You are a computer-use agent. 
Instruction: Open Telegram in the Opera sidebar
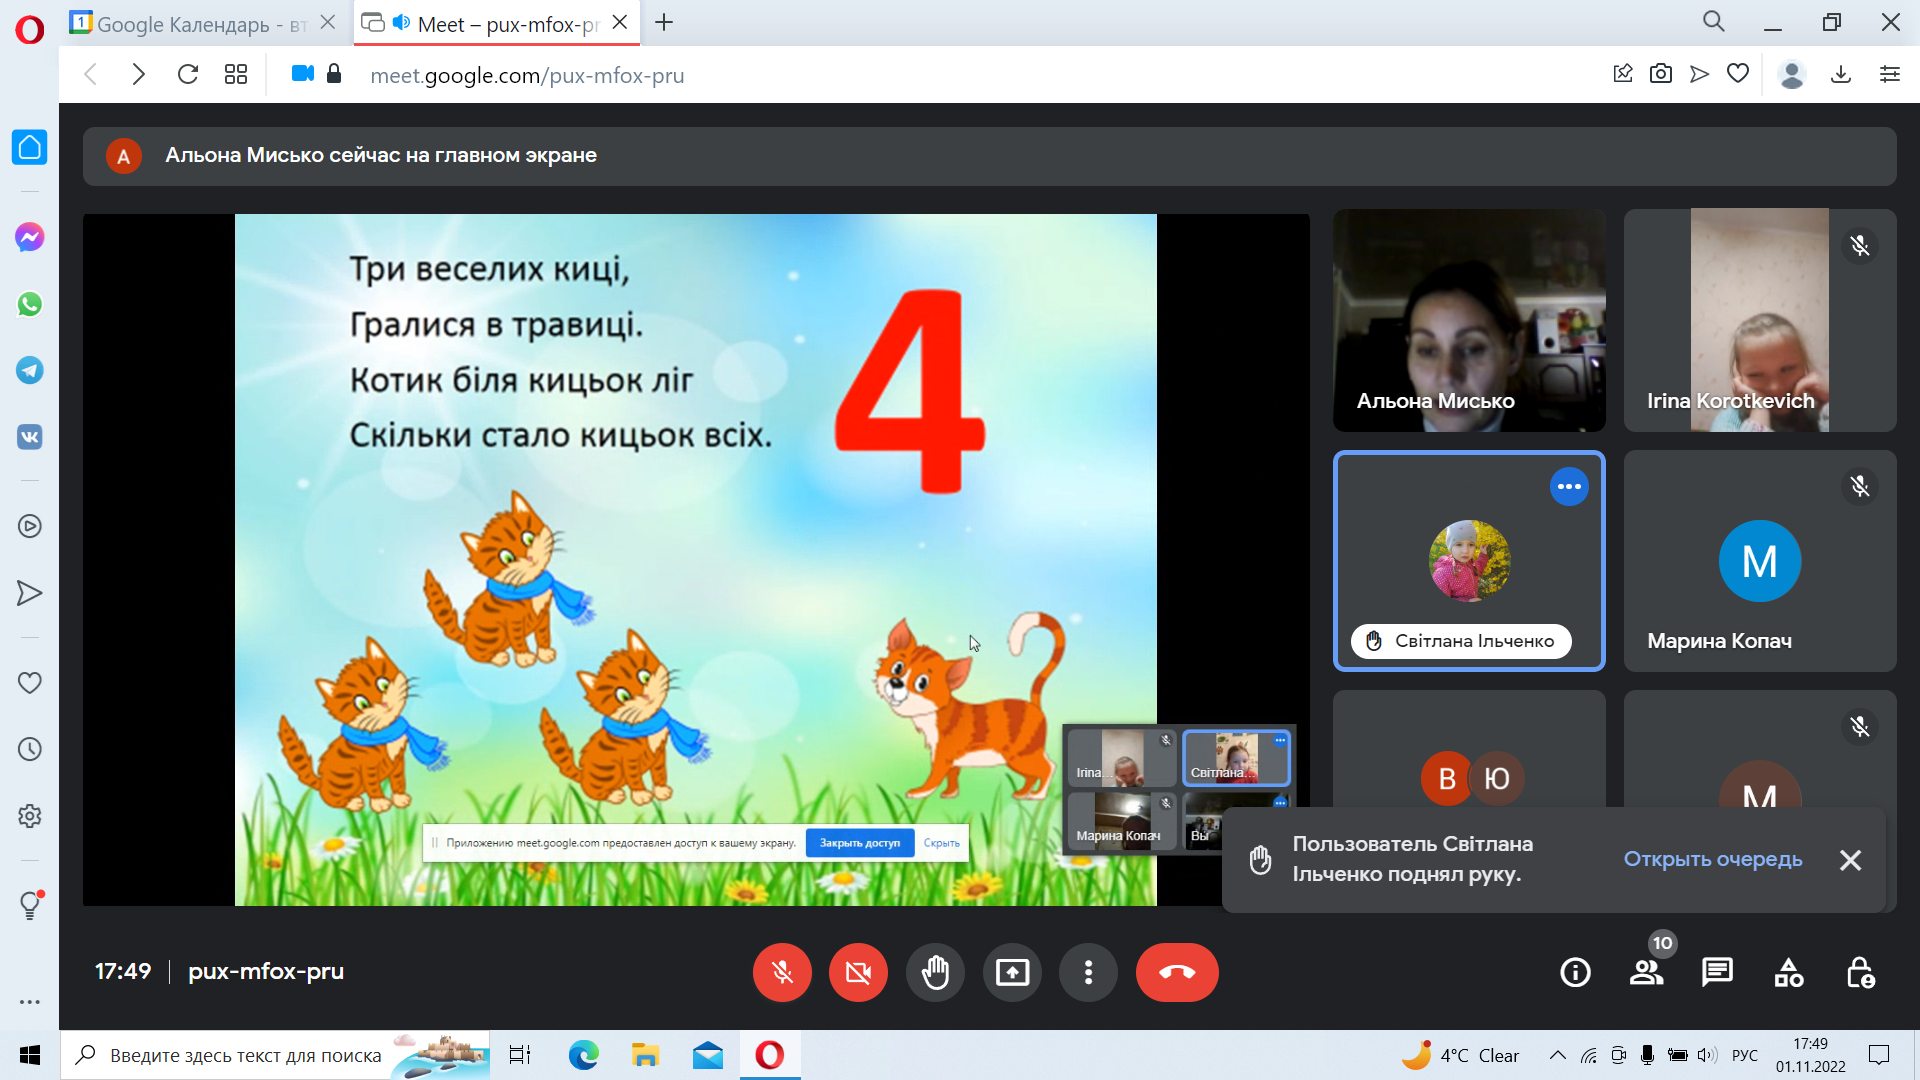click(x=29, y=371)
